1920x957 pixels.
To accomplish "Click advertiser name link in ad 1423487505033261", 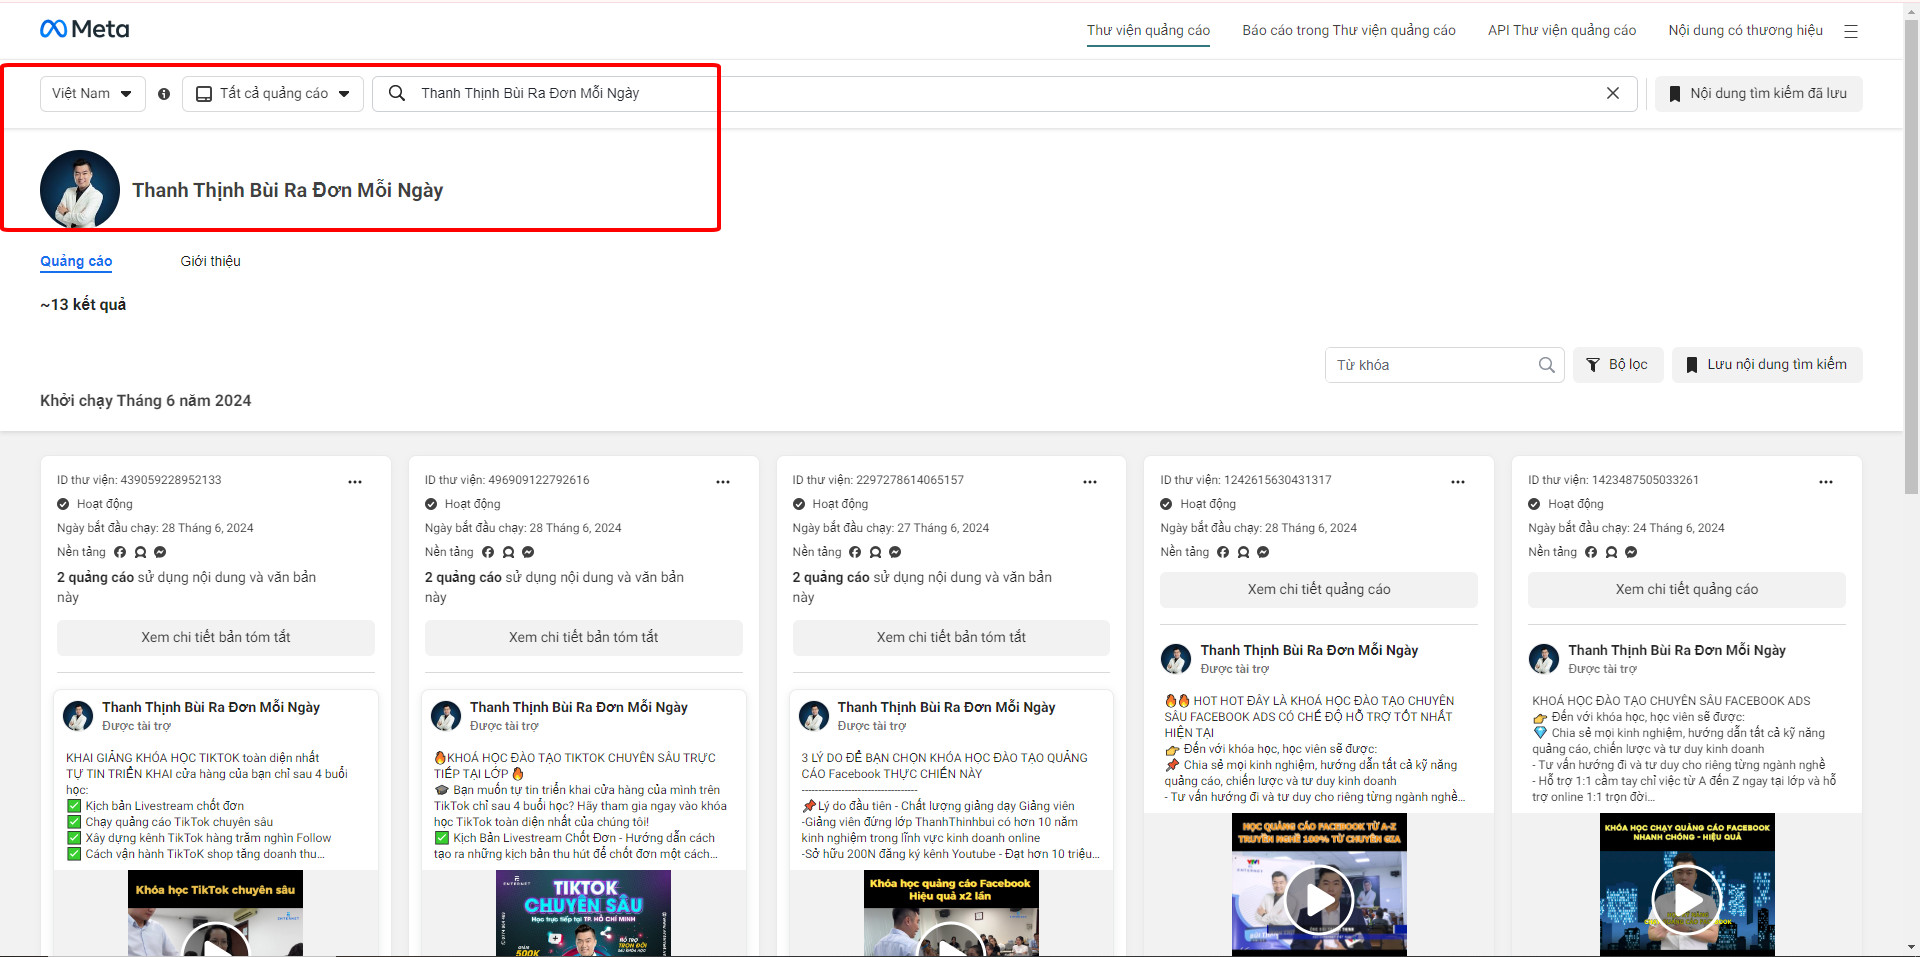I will [x=1677, y=650].
